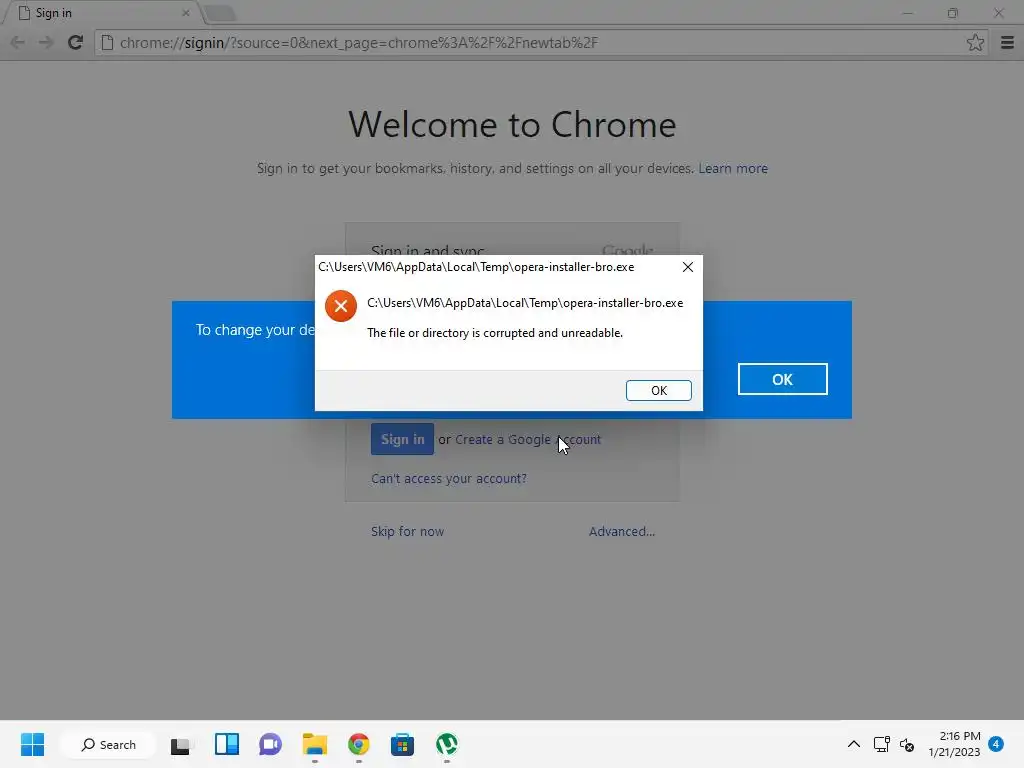The image size is (1024, 768).
Task: Open File Explorer from the taskbar
Action: (315, 744)
